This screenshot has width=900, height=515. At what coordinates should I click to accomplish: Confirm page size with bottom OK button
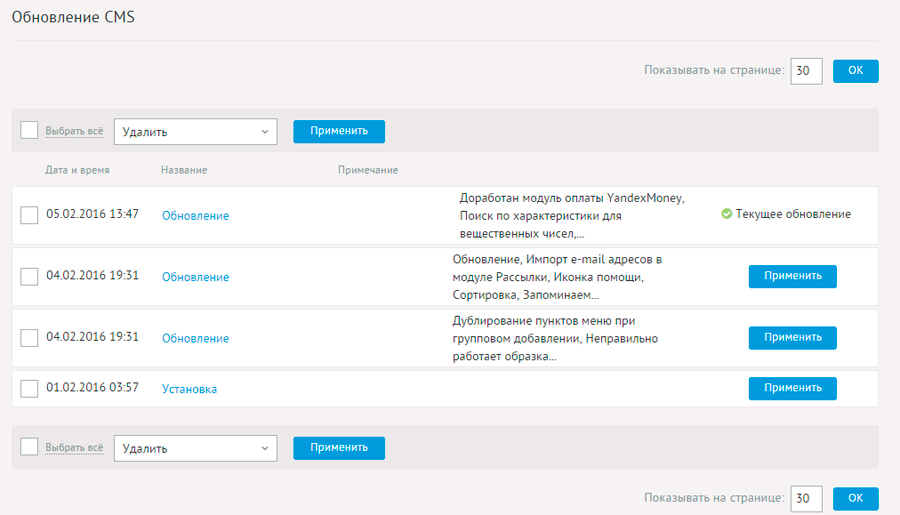[855, 498]
